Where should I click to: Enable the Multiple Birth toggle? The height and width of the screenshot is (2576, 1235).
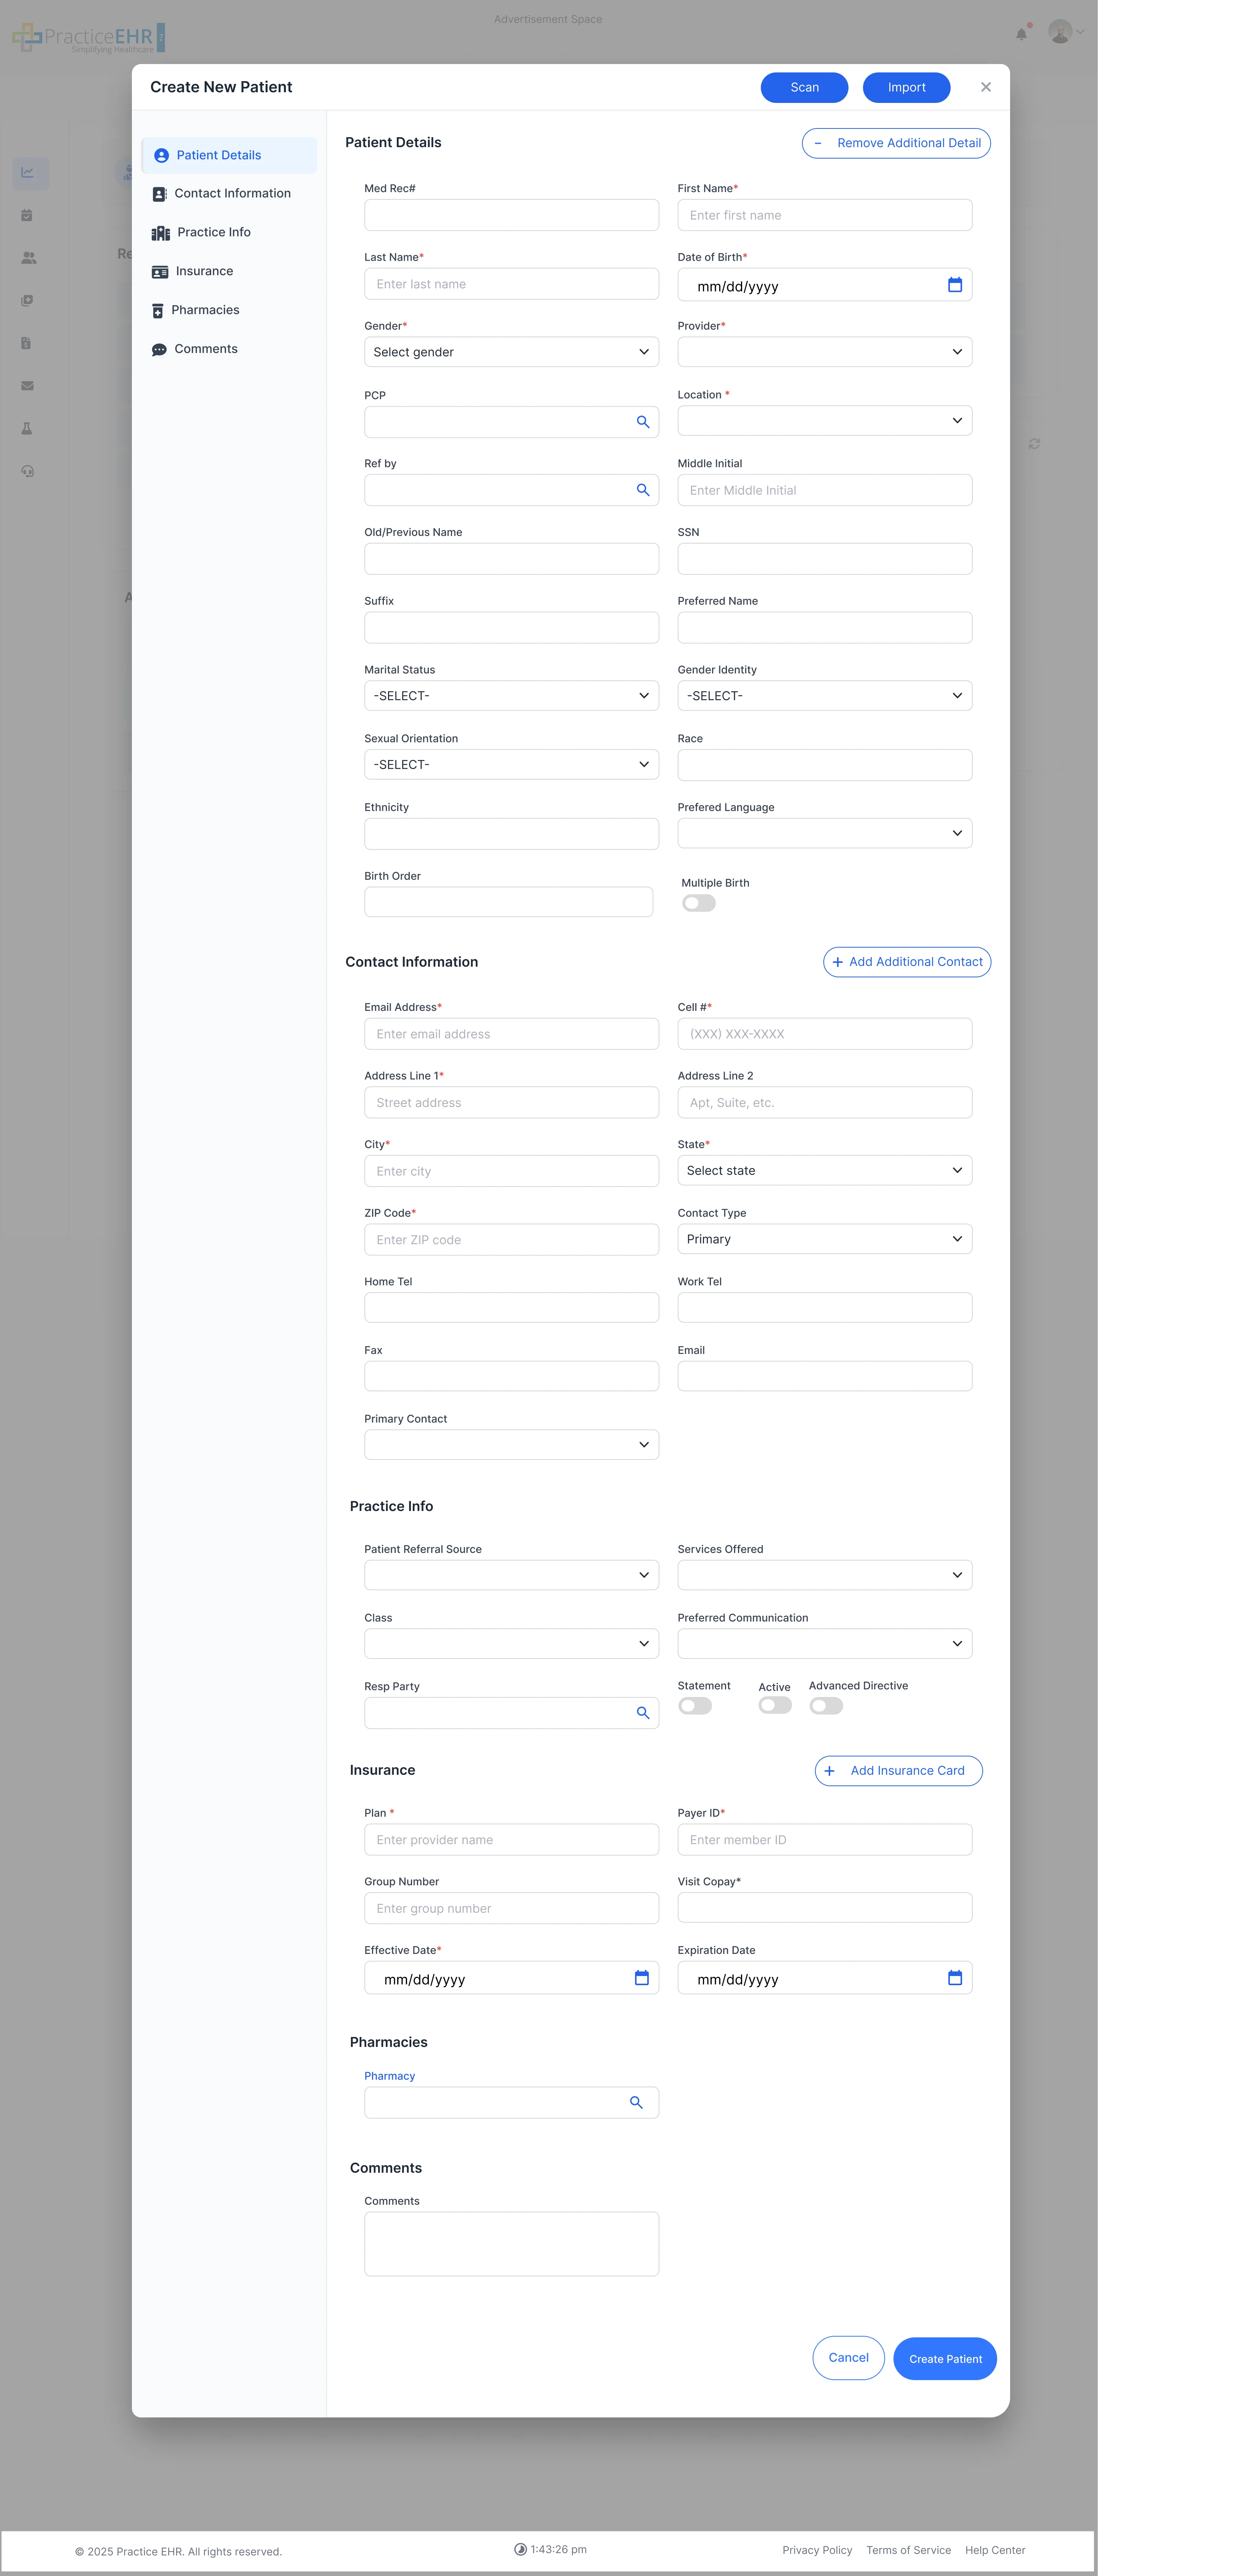[x=698, y=903]
